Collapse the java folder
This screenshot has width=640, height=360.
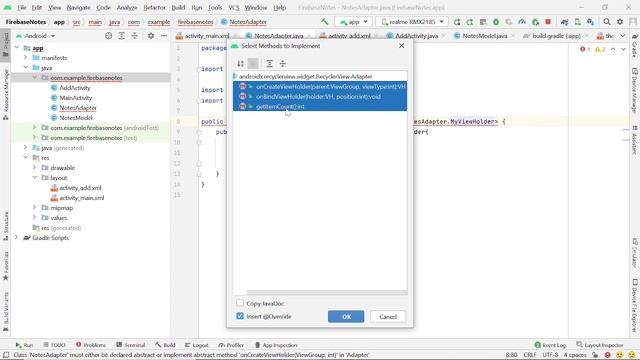tap(26, 68)
